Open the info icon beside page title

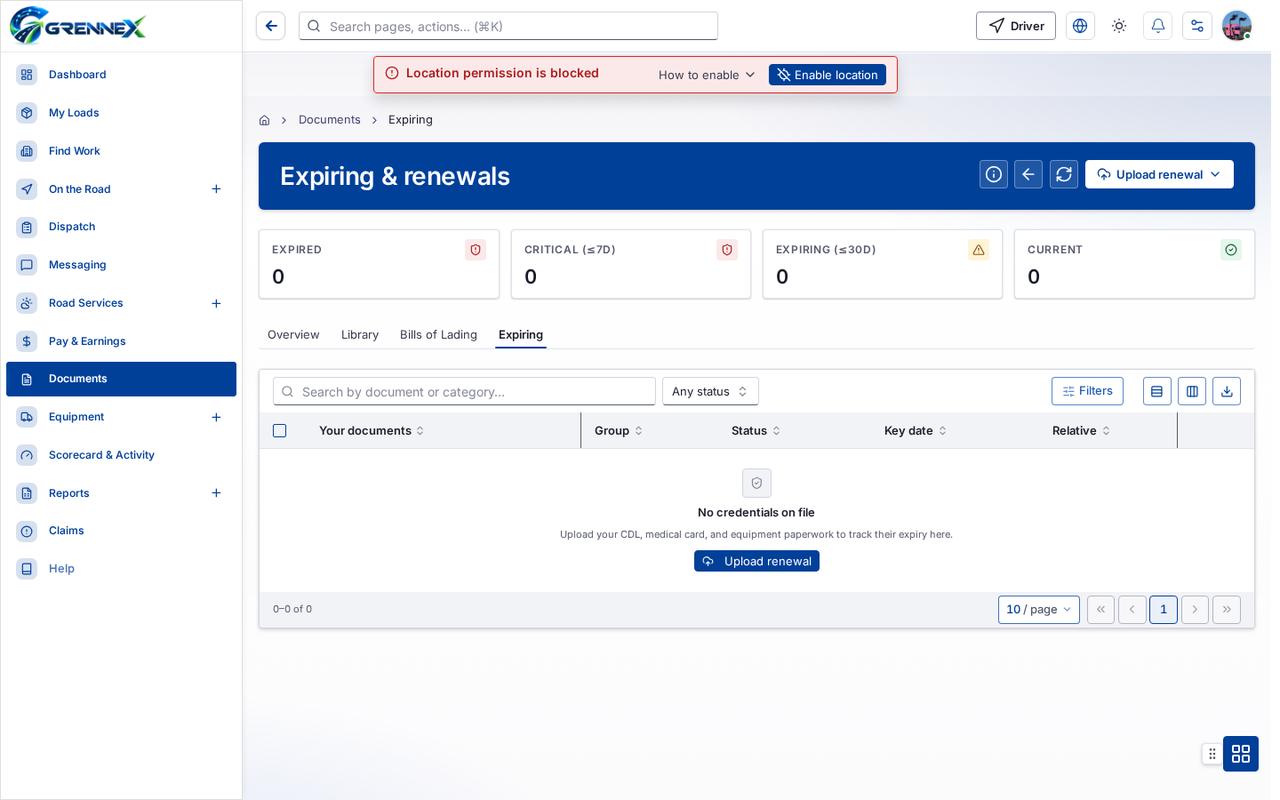click(x=994, y=174)
